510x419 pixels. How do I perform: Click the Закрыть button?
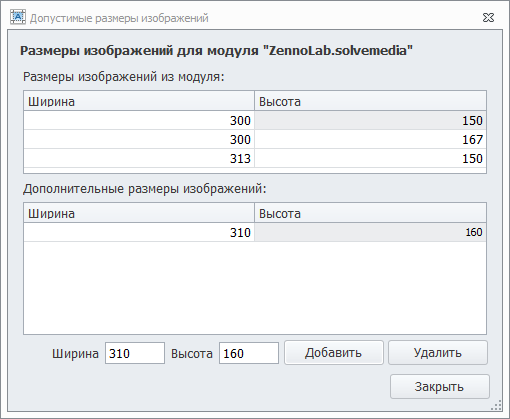tap(440, 387)
